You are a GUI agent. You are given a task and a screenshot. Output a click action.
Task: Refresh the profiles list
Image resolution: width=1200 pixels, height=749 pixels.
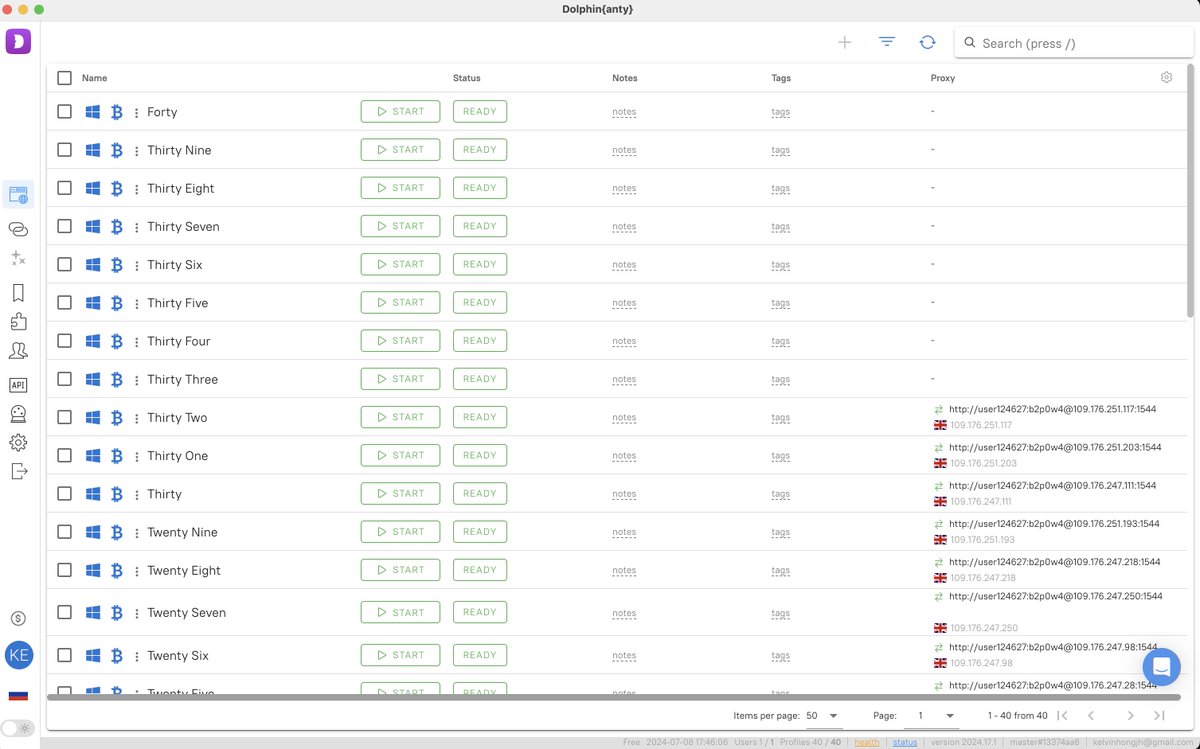point(927,42)
